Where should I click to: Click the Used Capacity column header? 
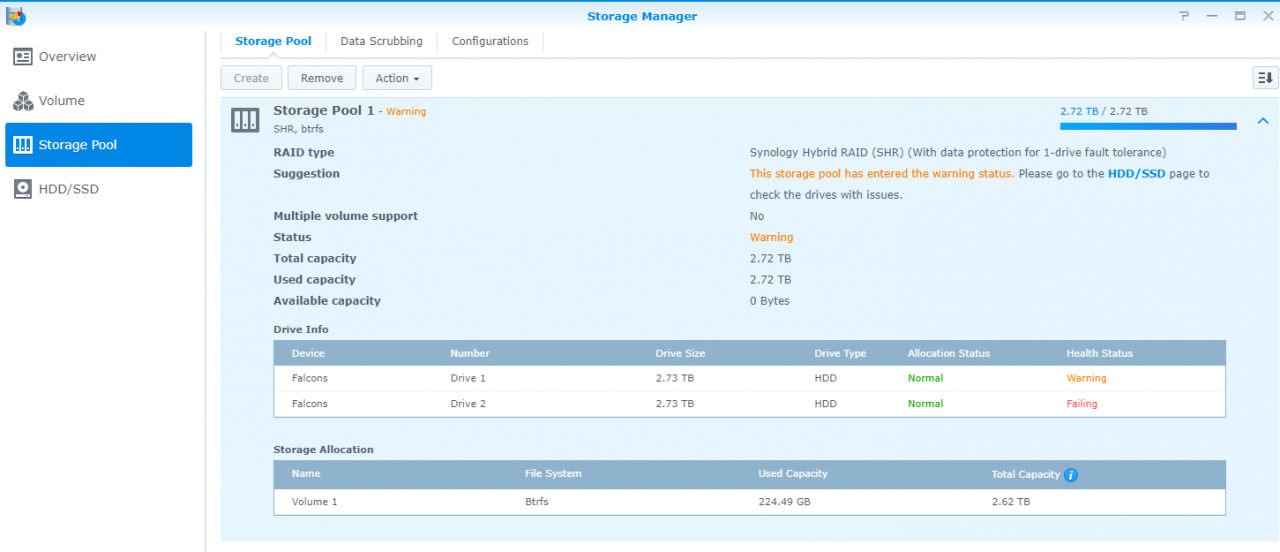(793, 474)
